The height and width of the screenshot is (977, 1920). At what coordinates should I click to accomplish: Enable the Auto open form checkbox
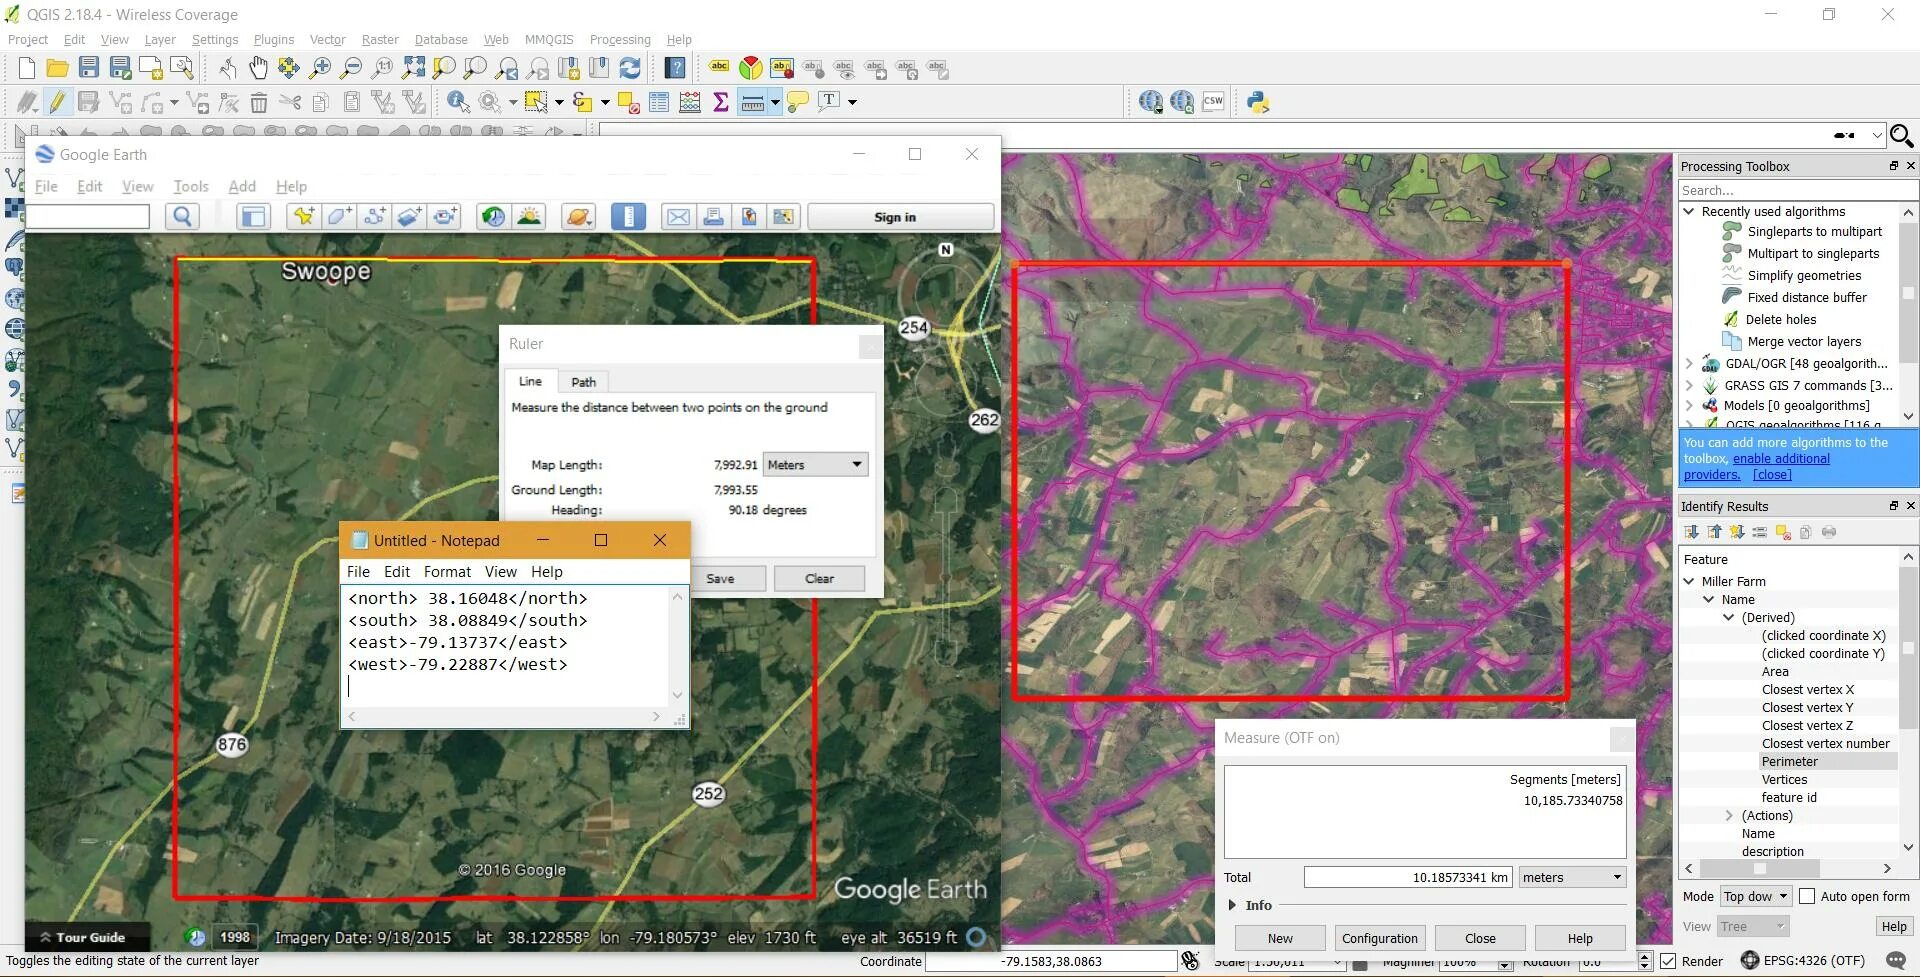click(x=1807, y=896)
